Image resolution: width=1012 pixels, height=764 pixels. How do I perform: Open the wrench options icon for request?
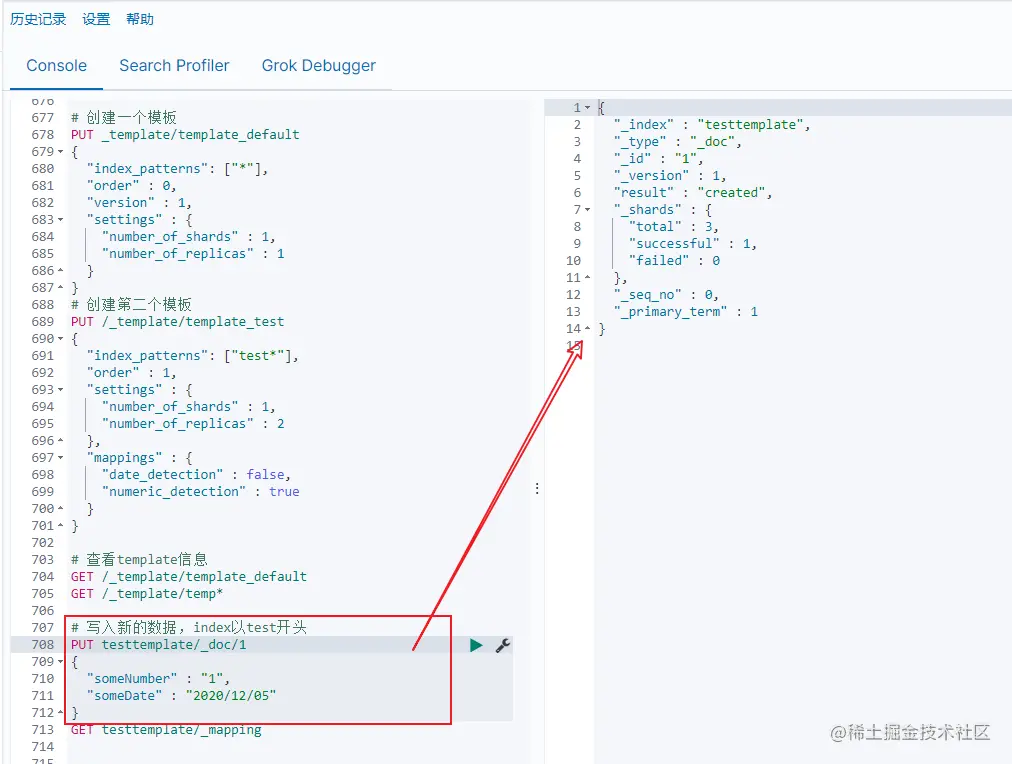tap(503, 645)
